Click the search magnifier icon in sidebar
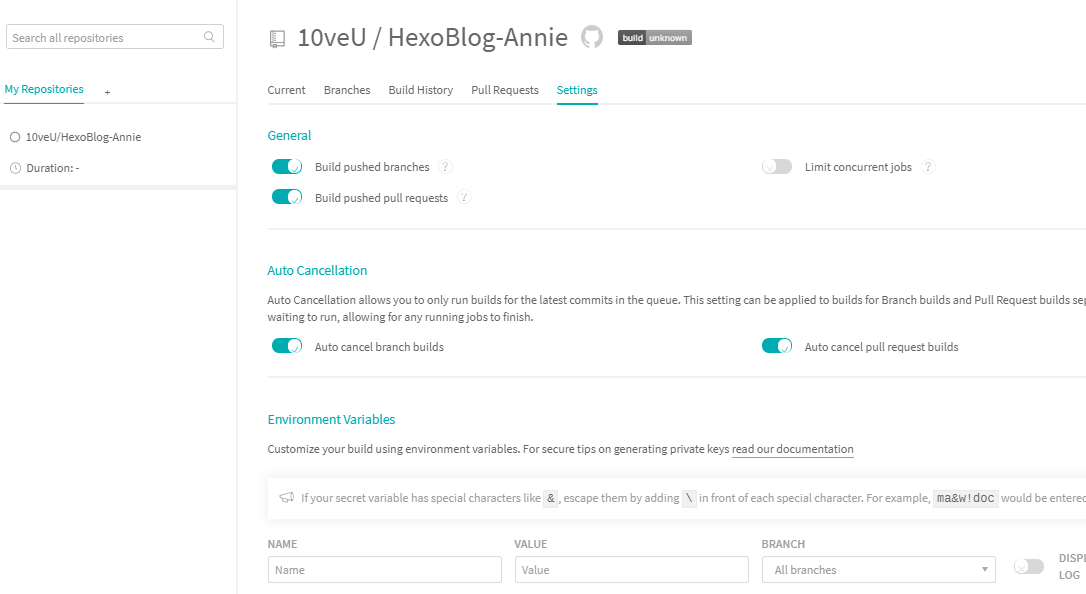The width and height of the screenshot is (1086, 594). coord(209,37)
